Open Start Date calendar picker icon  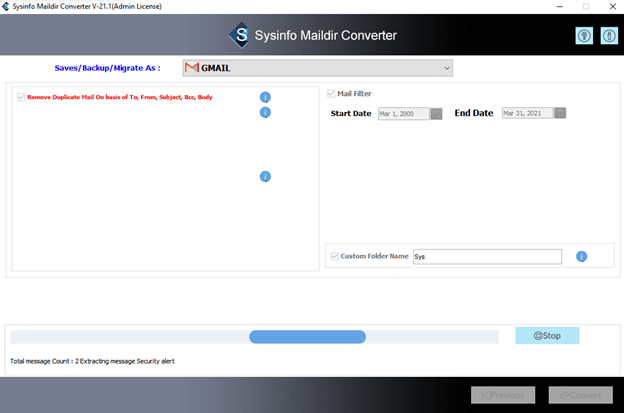point(437,114)
